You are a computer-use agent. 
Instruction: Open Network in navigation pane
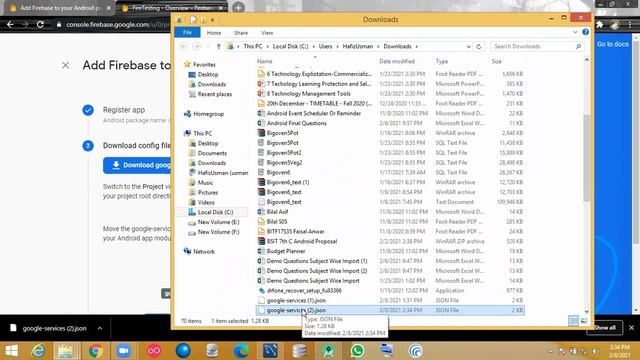pos(200,251)
